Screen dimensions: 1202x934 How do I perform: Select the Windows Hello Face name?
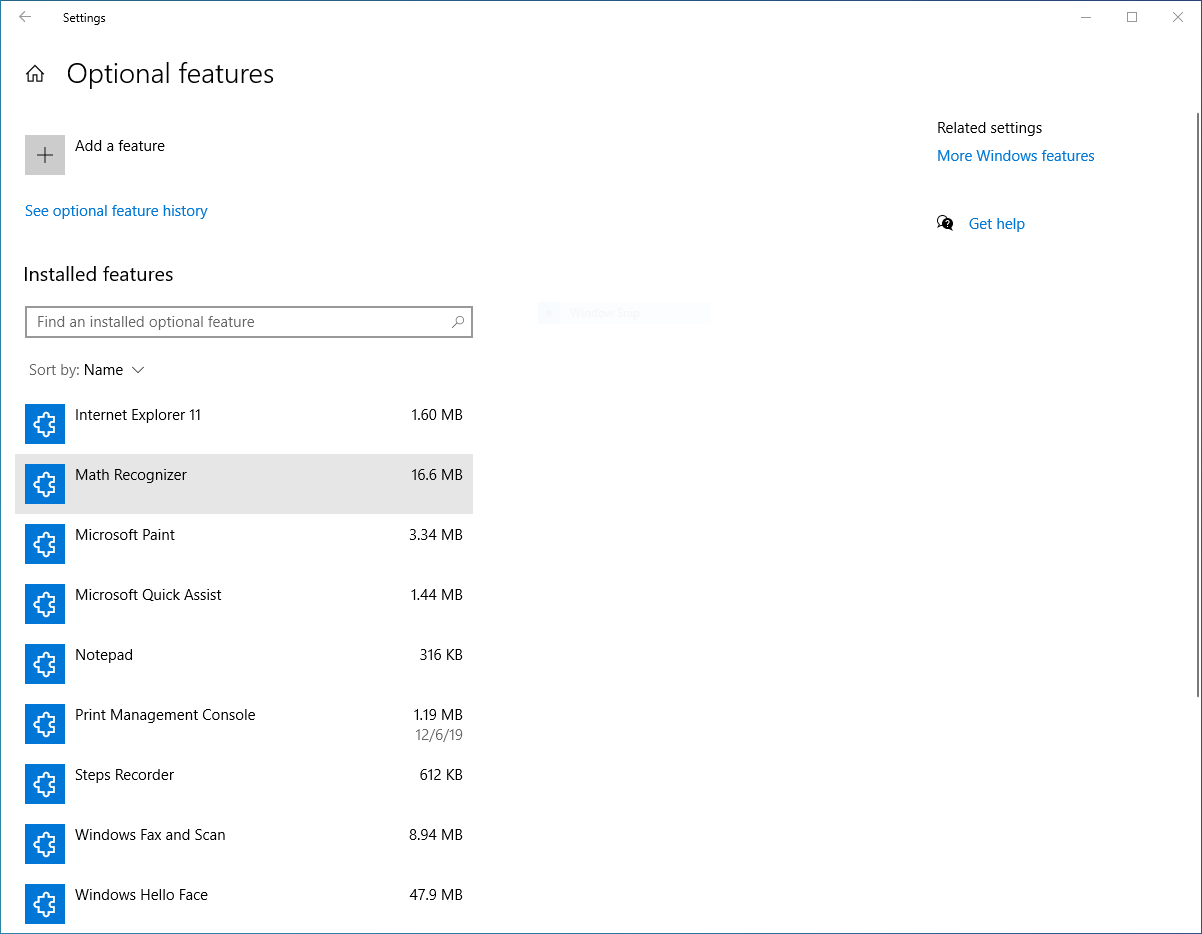141,895
